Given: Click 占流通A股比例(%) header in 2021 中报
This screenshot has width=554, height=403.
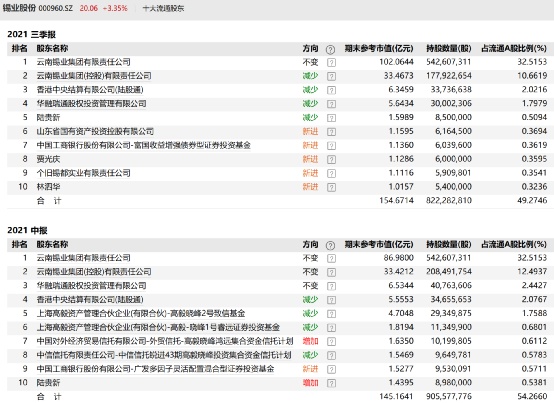Looking at the screenshot, I should point(514,244).
